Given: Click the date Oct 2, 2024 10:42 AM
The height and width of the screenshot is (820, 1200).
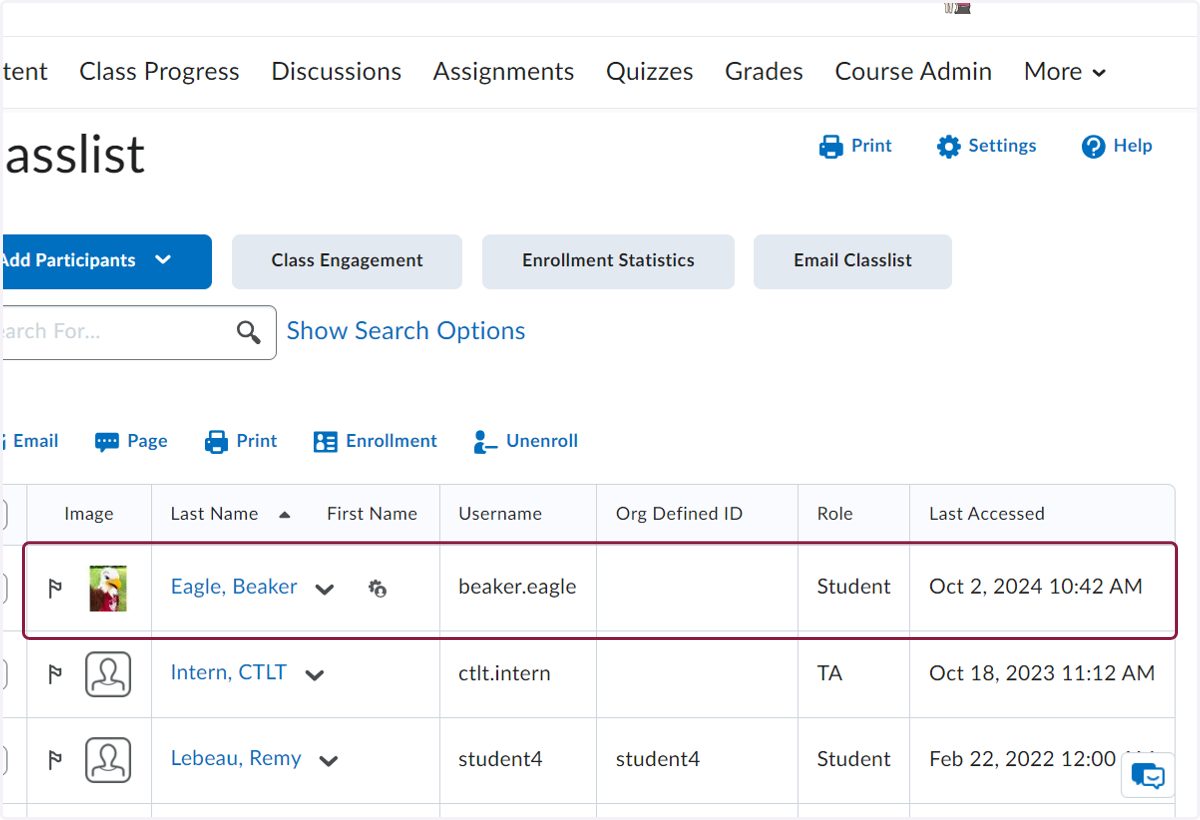Looking at the screenshot, I should click(x=1036, y=587).
